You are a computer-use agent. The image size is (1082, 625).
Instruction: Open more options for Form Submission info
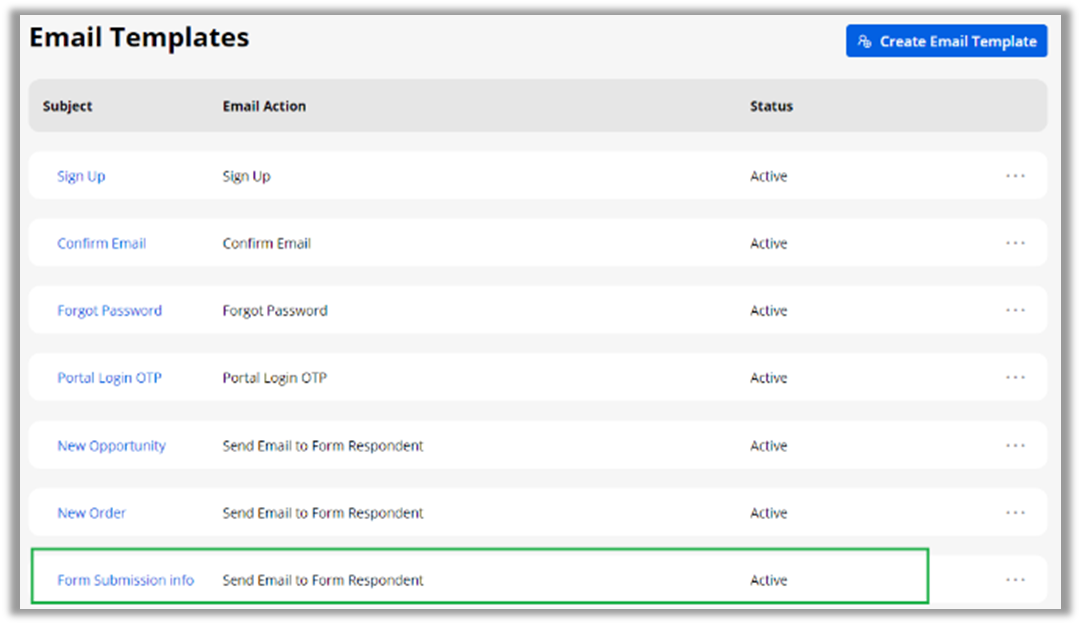[1015, 580]
